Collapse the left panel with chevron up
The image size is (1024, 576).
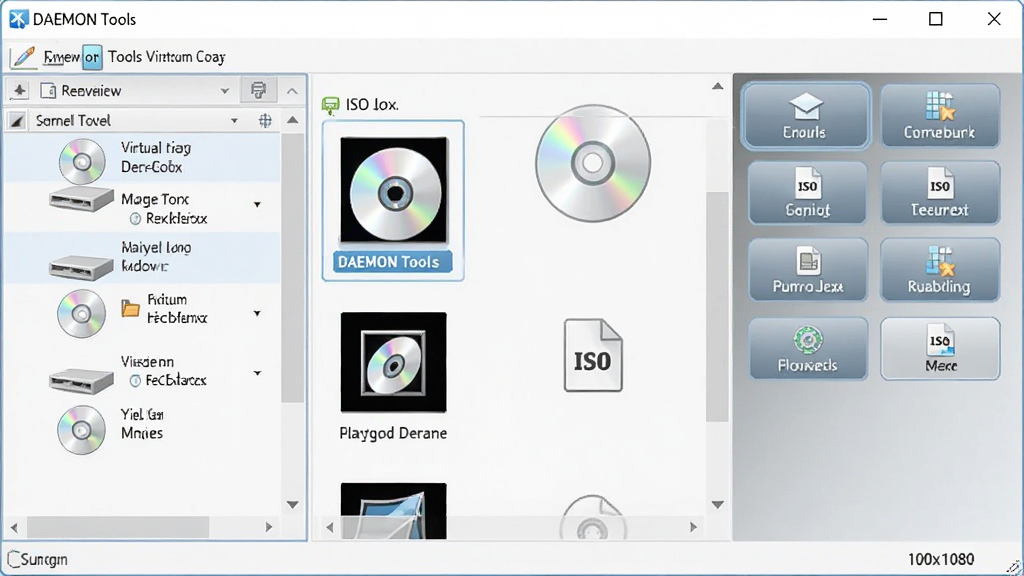click(293, 91)
